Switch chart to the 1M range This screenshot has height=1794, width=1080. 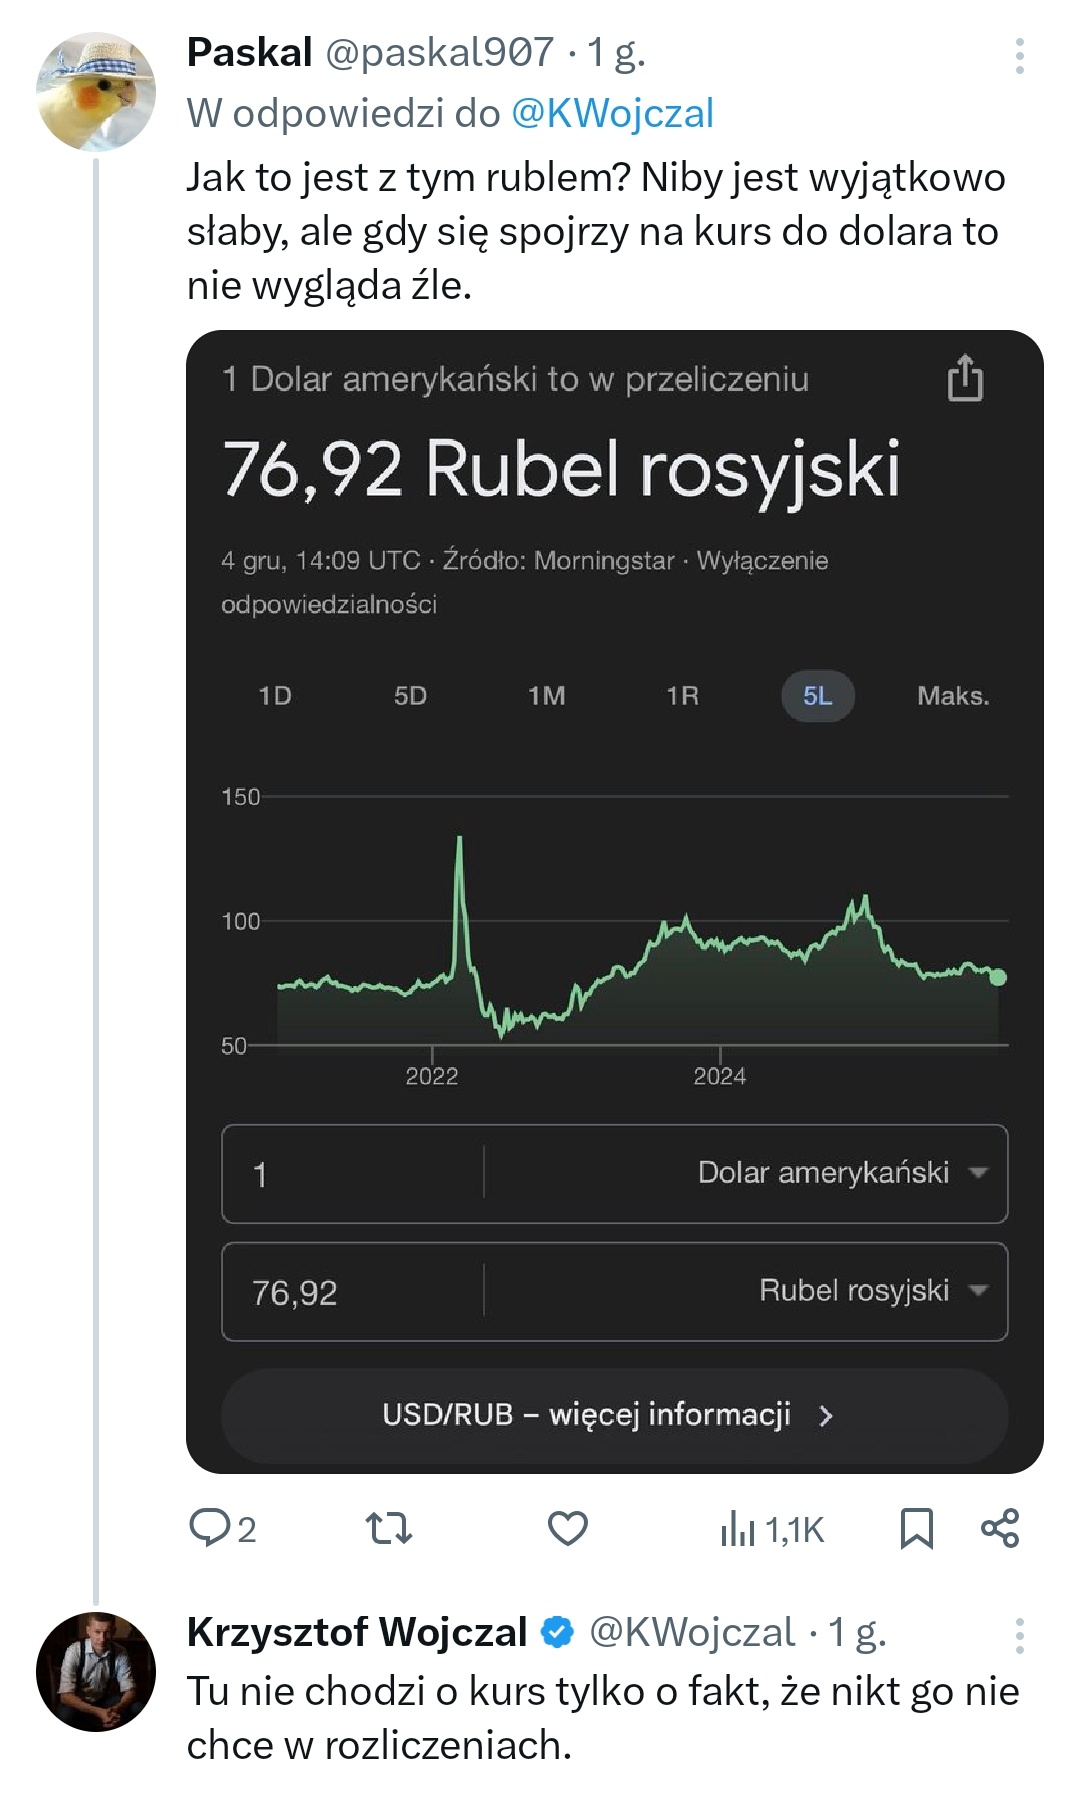tap(546, 696)
